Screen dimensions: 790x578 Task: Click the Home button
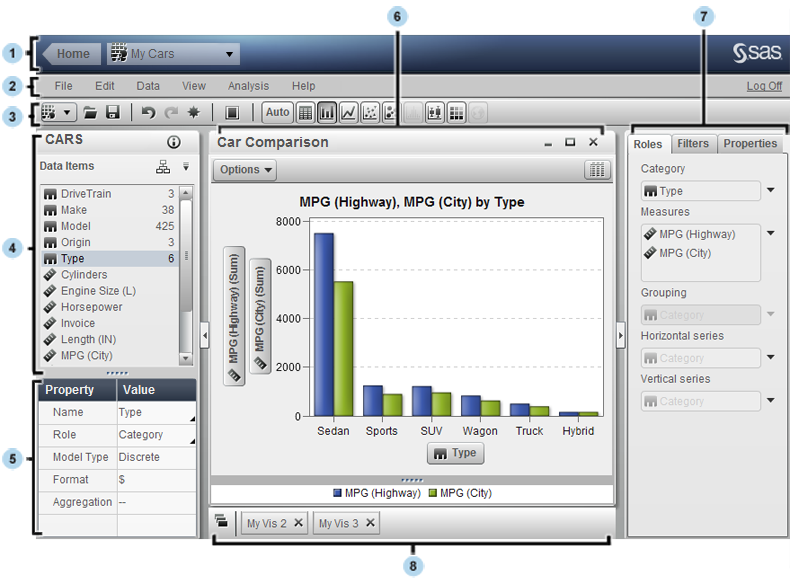pyautogui.click(x=72, y=54)
